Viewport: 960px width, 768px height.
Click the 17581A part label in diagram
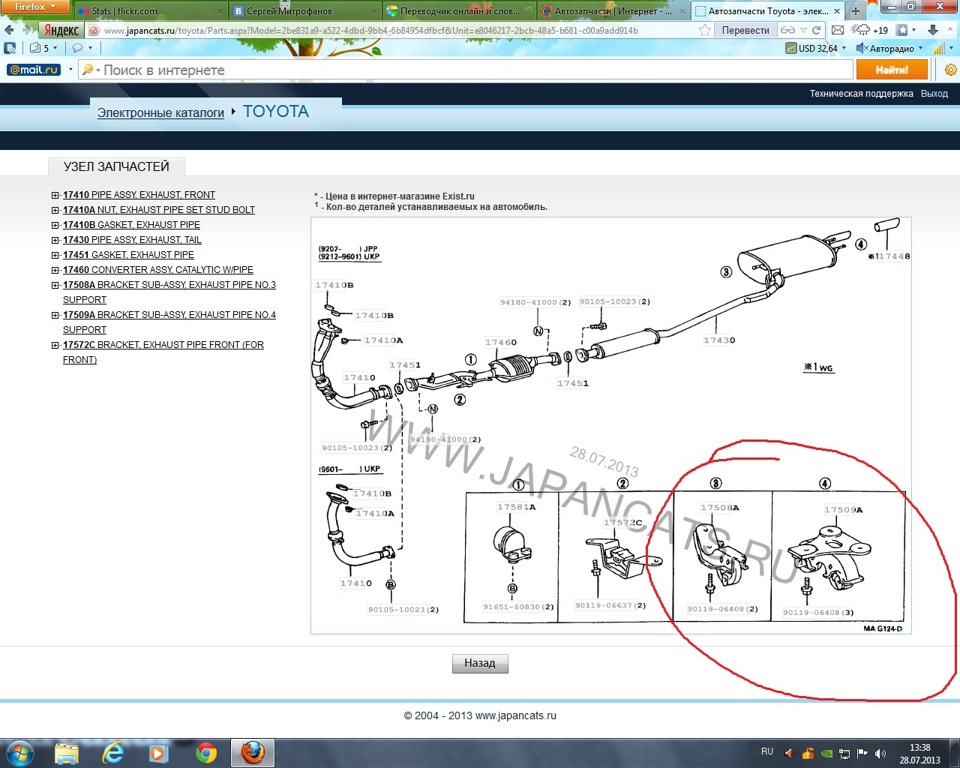pyautogui.click(x=516, y=507)
